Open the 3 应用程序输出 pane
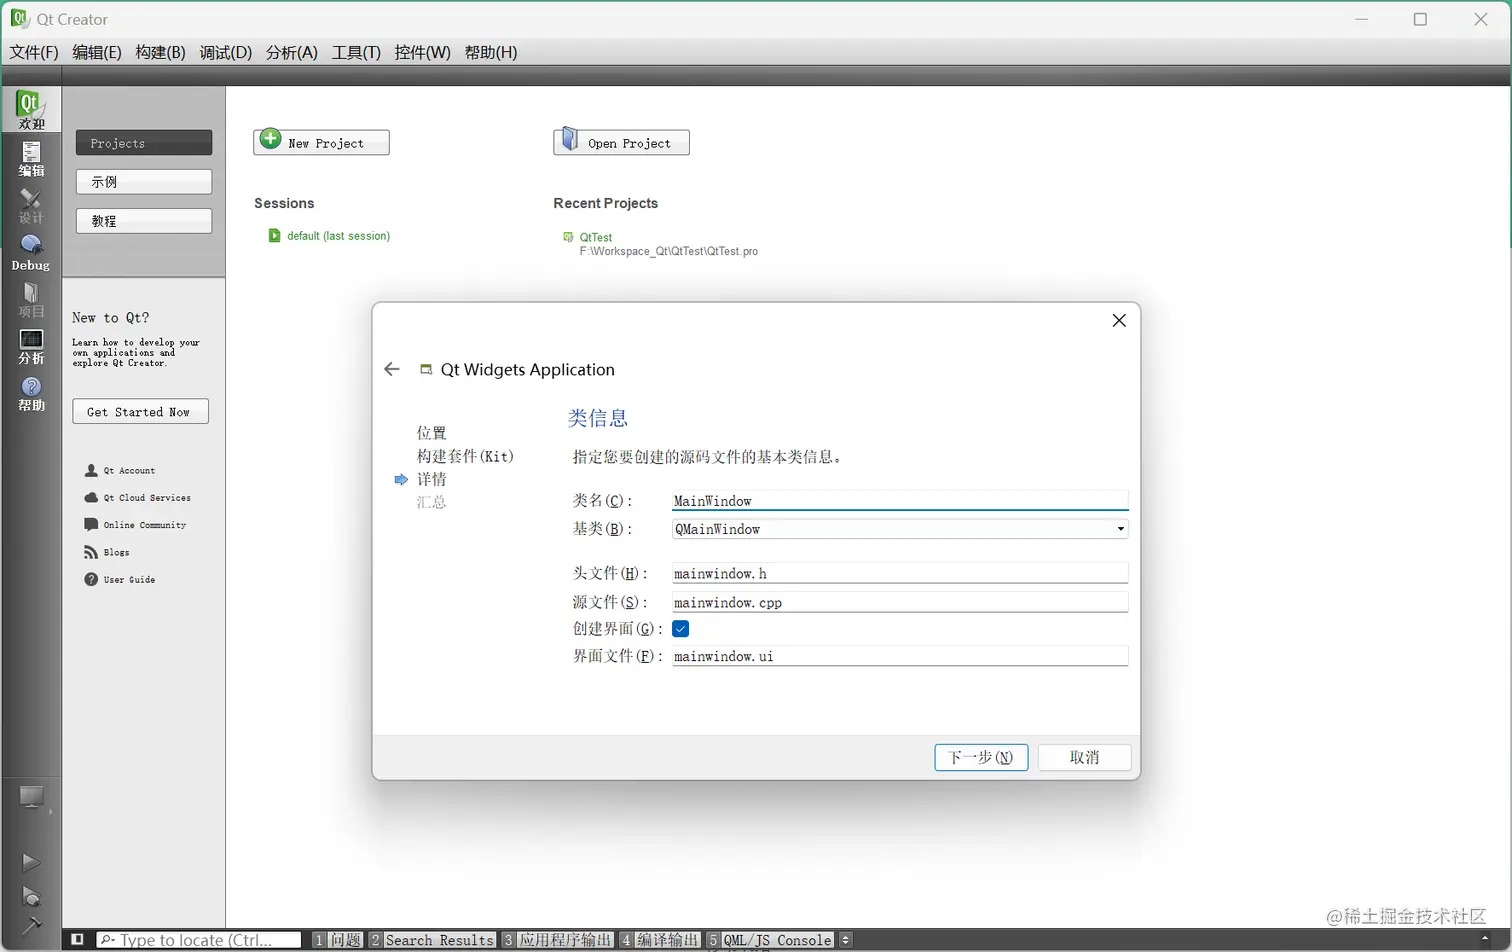 click(557, 940)
